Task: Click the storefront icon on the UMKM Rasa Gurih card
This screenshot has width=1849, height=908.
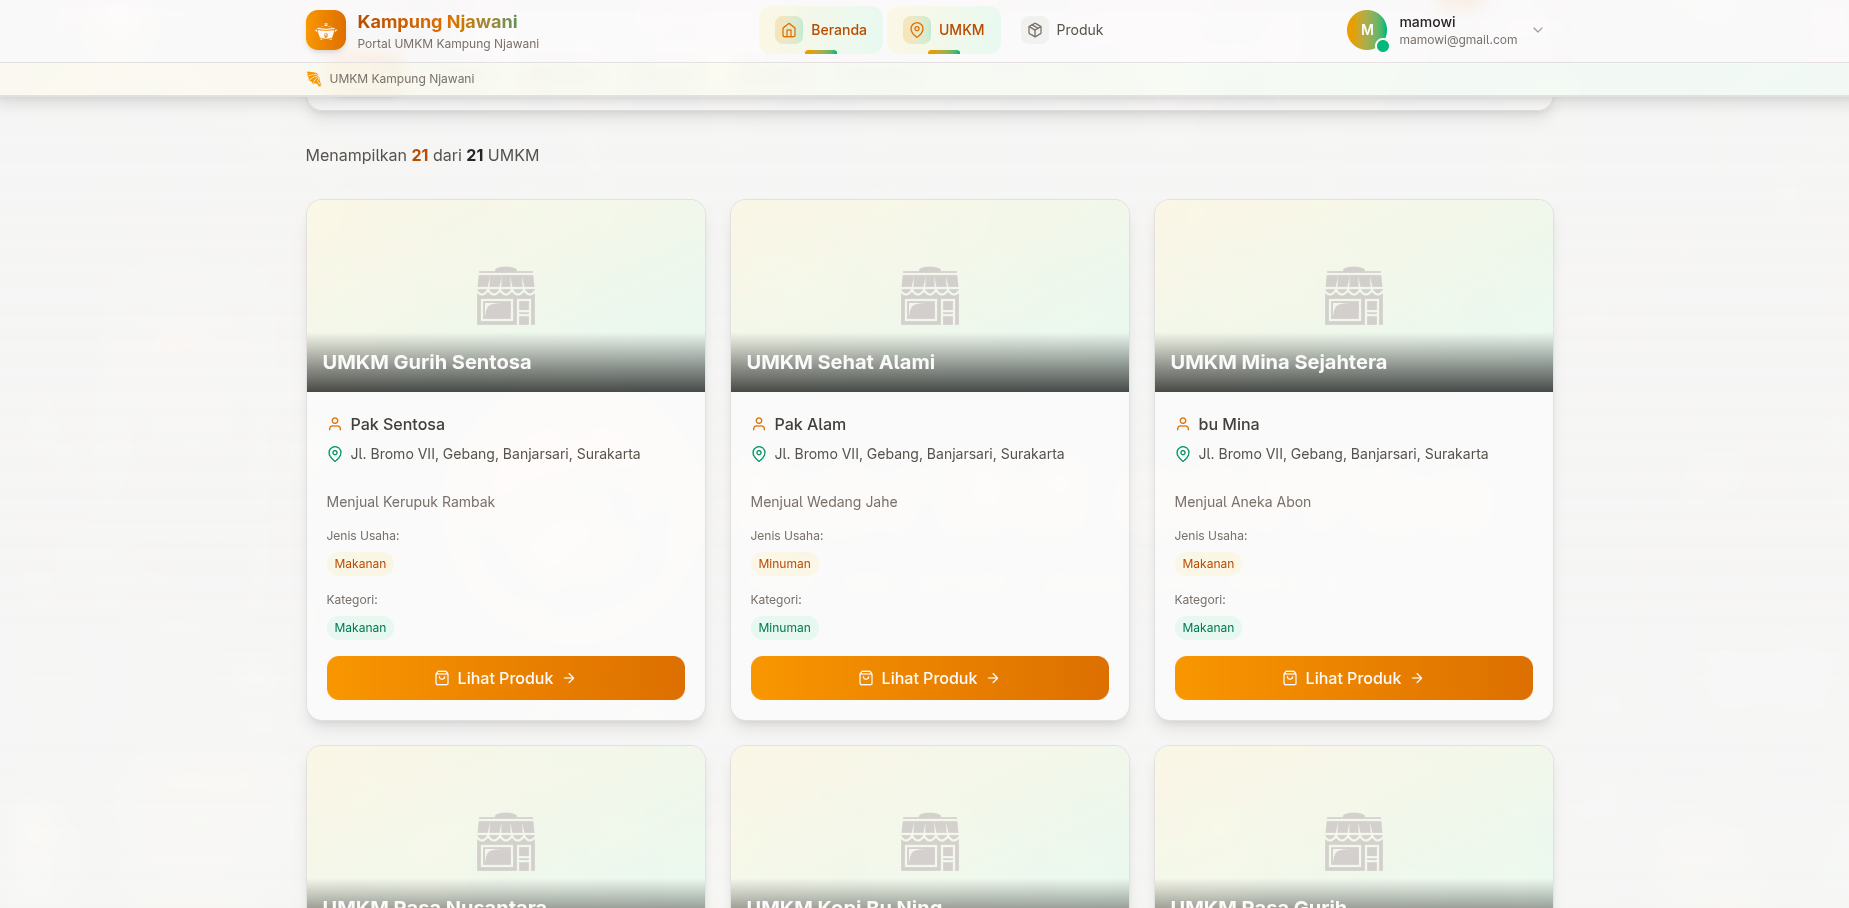Action: click(x=1354, y=842)
